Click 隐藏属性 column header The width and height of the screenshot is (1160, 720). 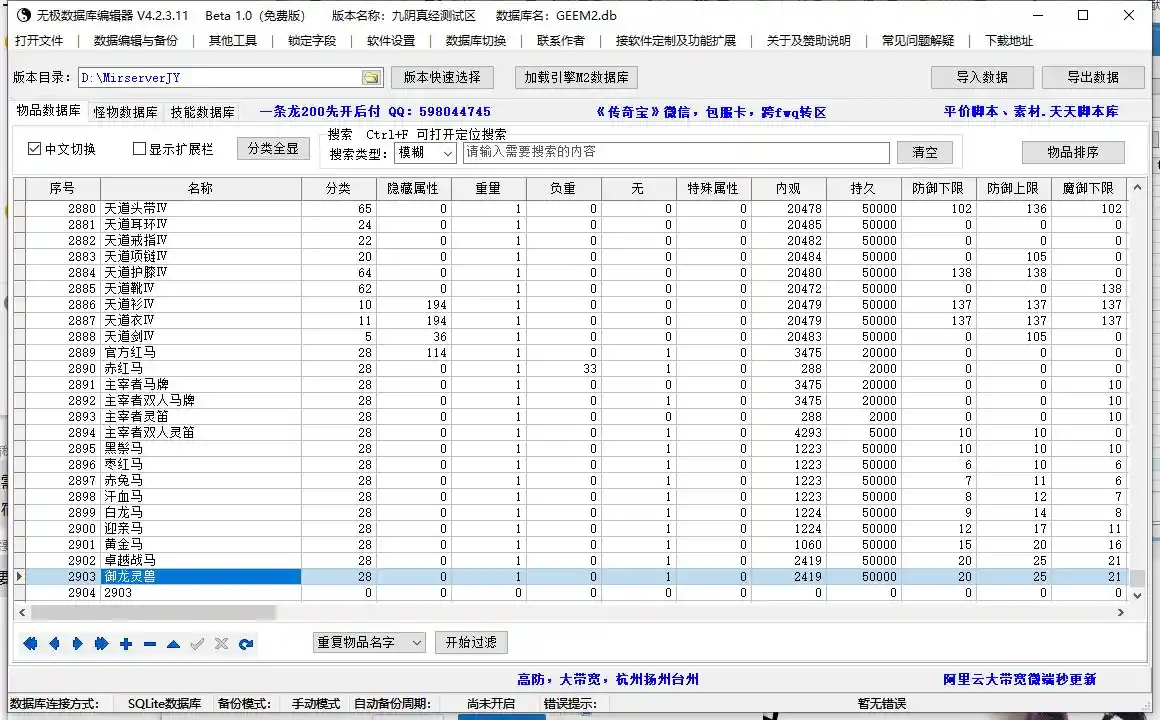pyautogui.click(x=414, y=189)
